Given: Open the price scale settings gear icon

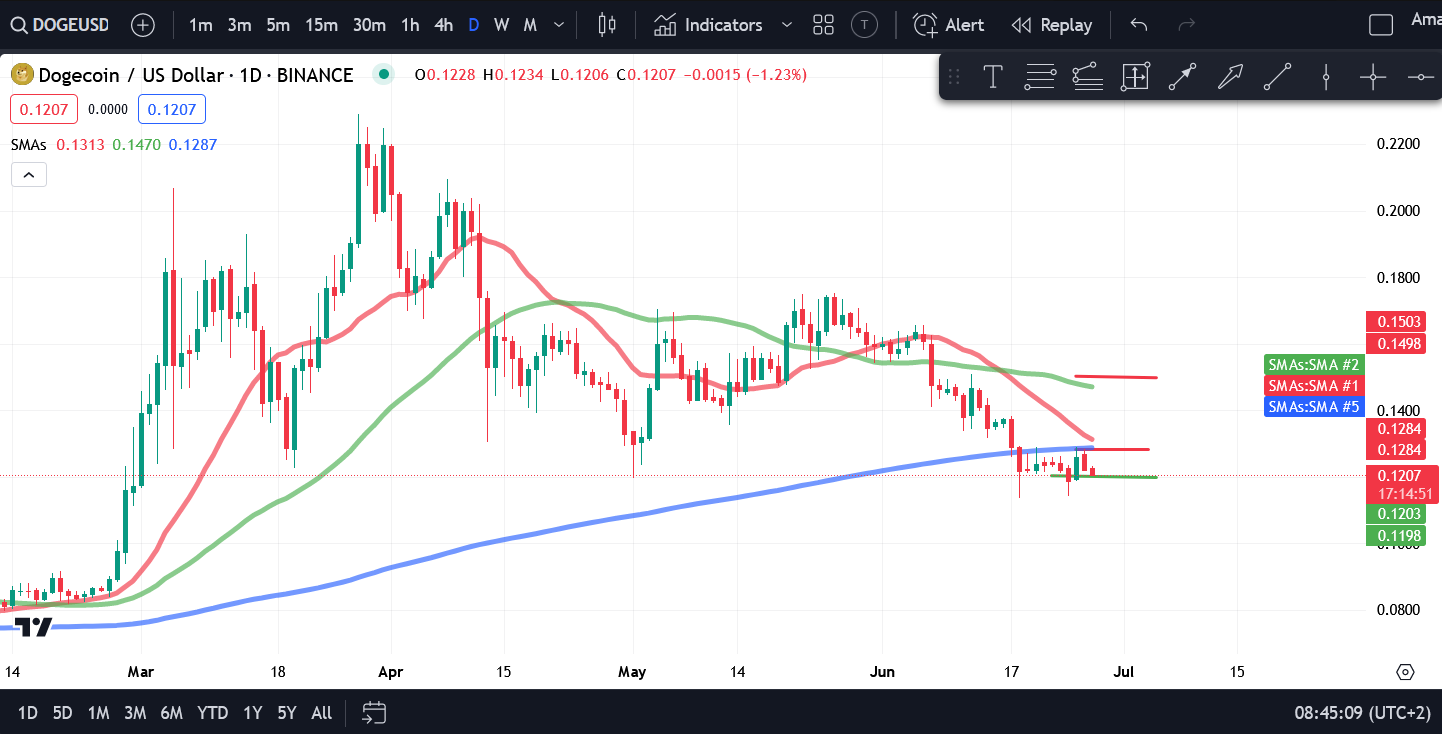Looking at the screenshot, I should [x=1405, y=671].
